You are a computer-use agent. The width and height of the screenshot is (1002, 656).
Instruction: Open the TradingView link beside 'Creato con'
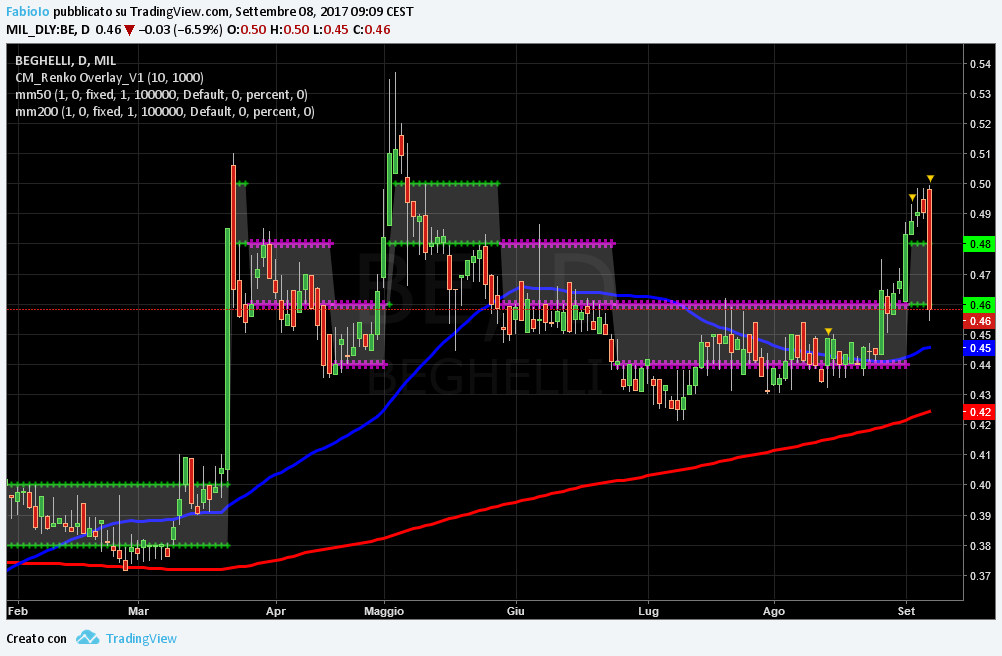(141, 639)
